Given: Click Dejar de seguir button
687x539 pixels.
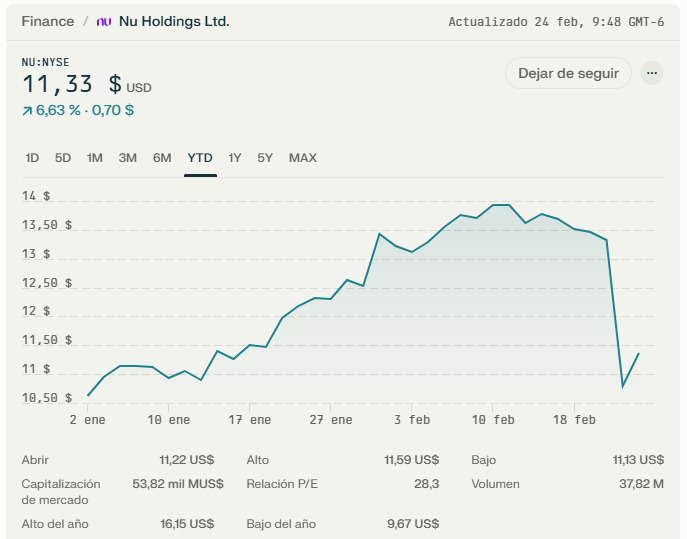Looking at the screenshot, I should pyautogui.click(x=568, y=73).
